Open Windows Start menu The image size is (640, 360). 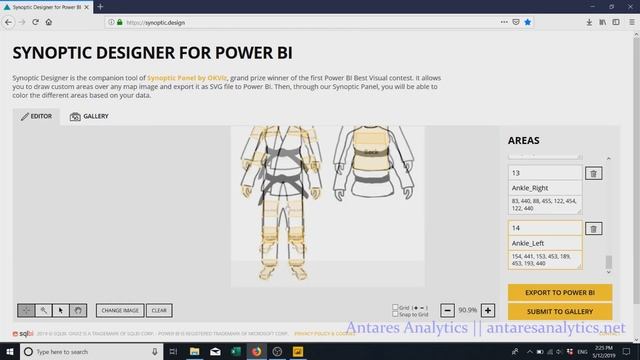point(10,351)
